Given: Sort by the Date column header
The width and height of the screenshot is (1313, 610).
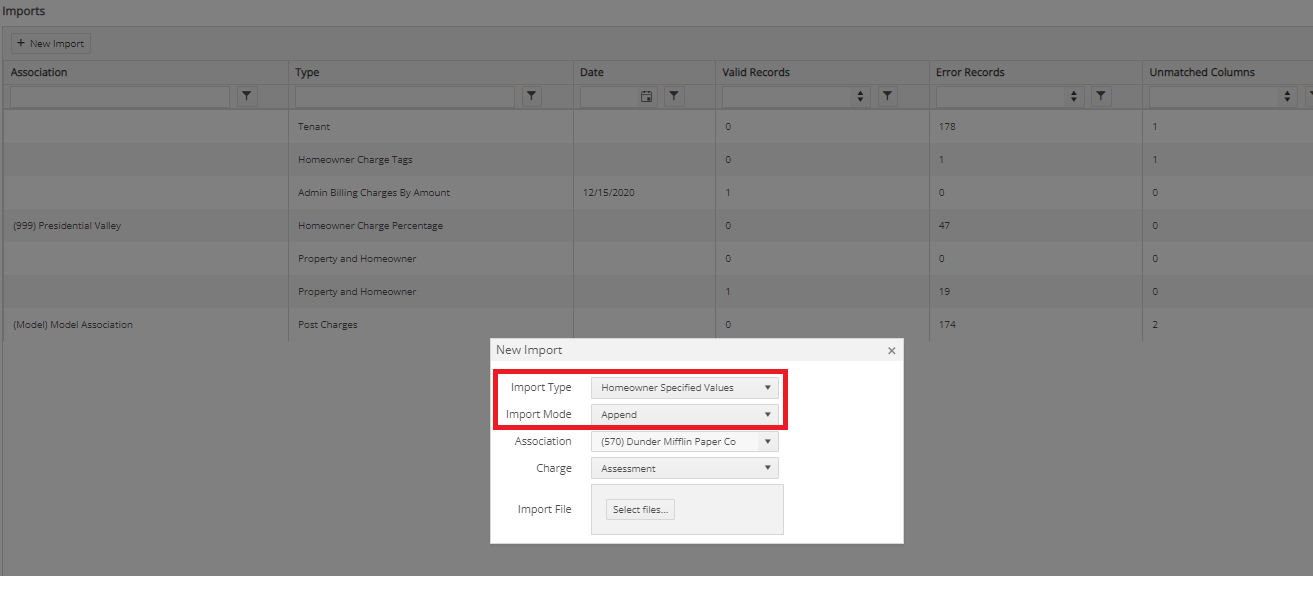Looking at the screenshot, I should 592,72.
